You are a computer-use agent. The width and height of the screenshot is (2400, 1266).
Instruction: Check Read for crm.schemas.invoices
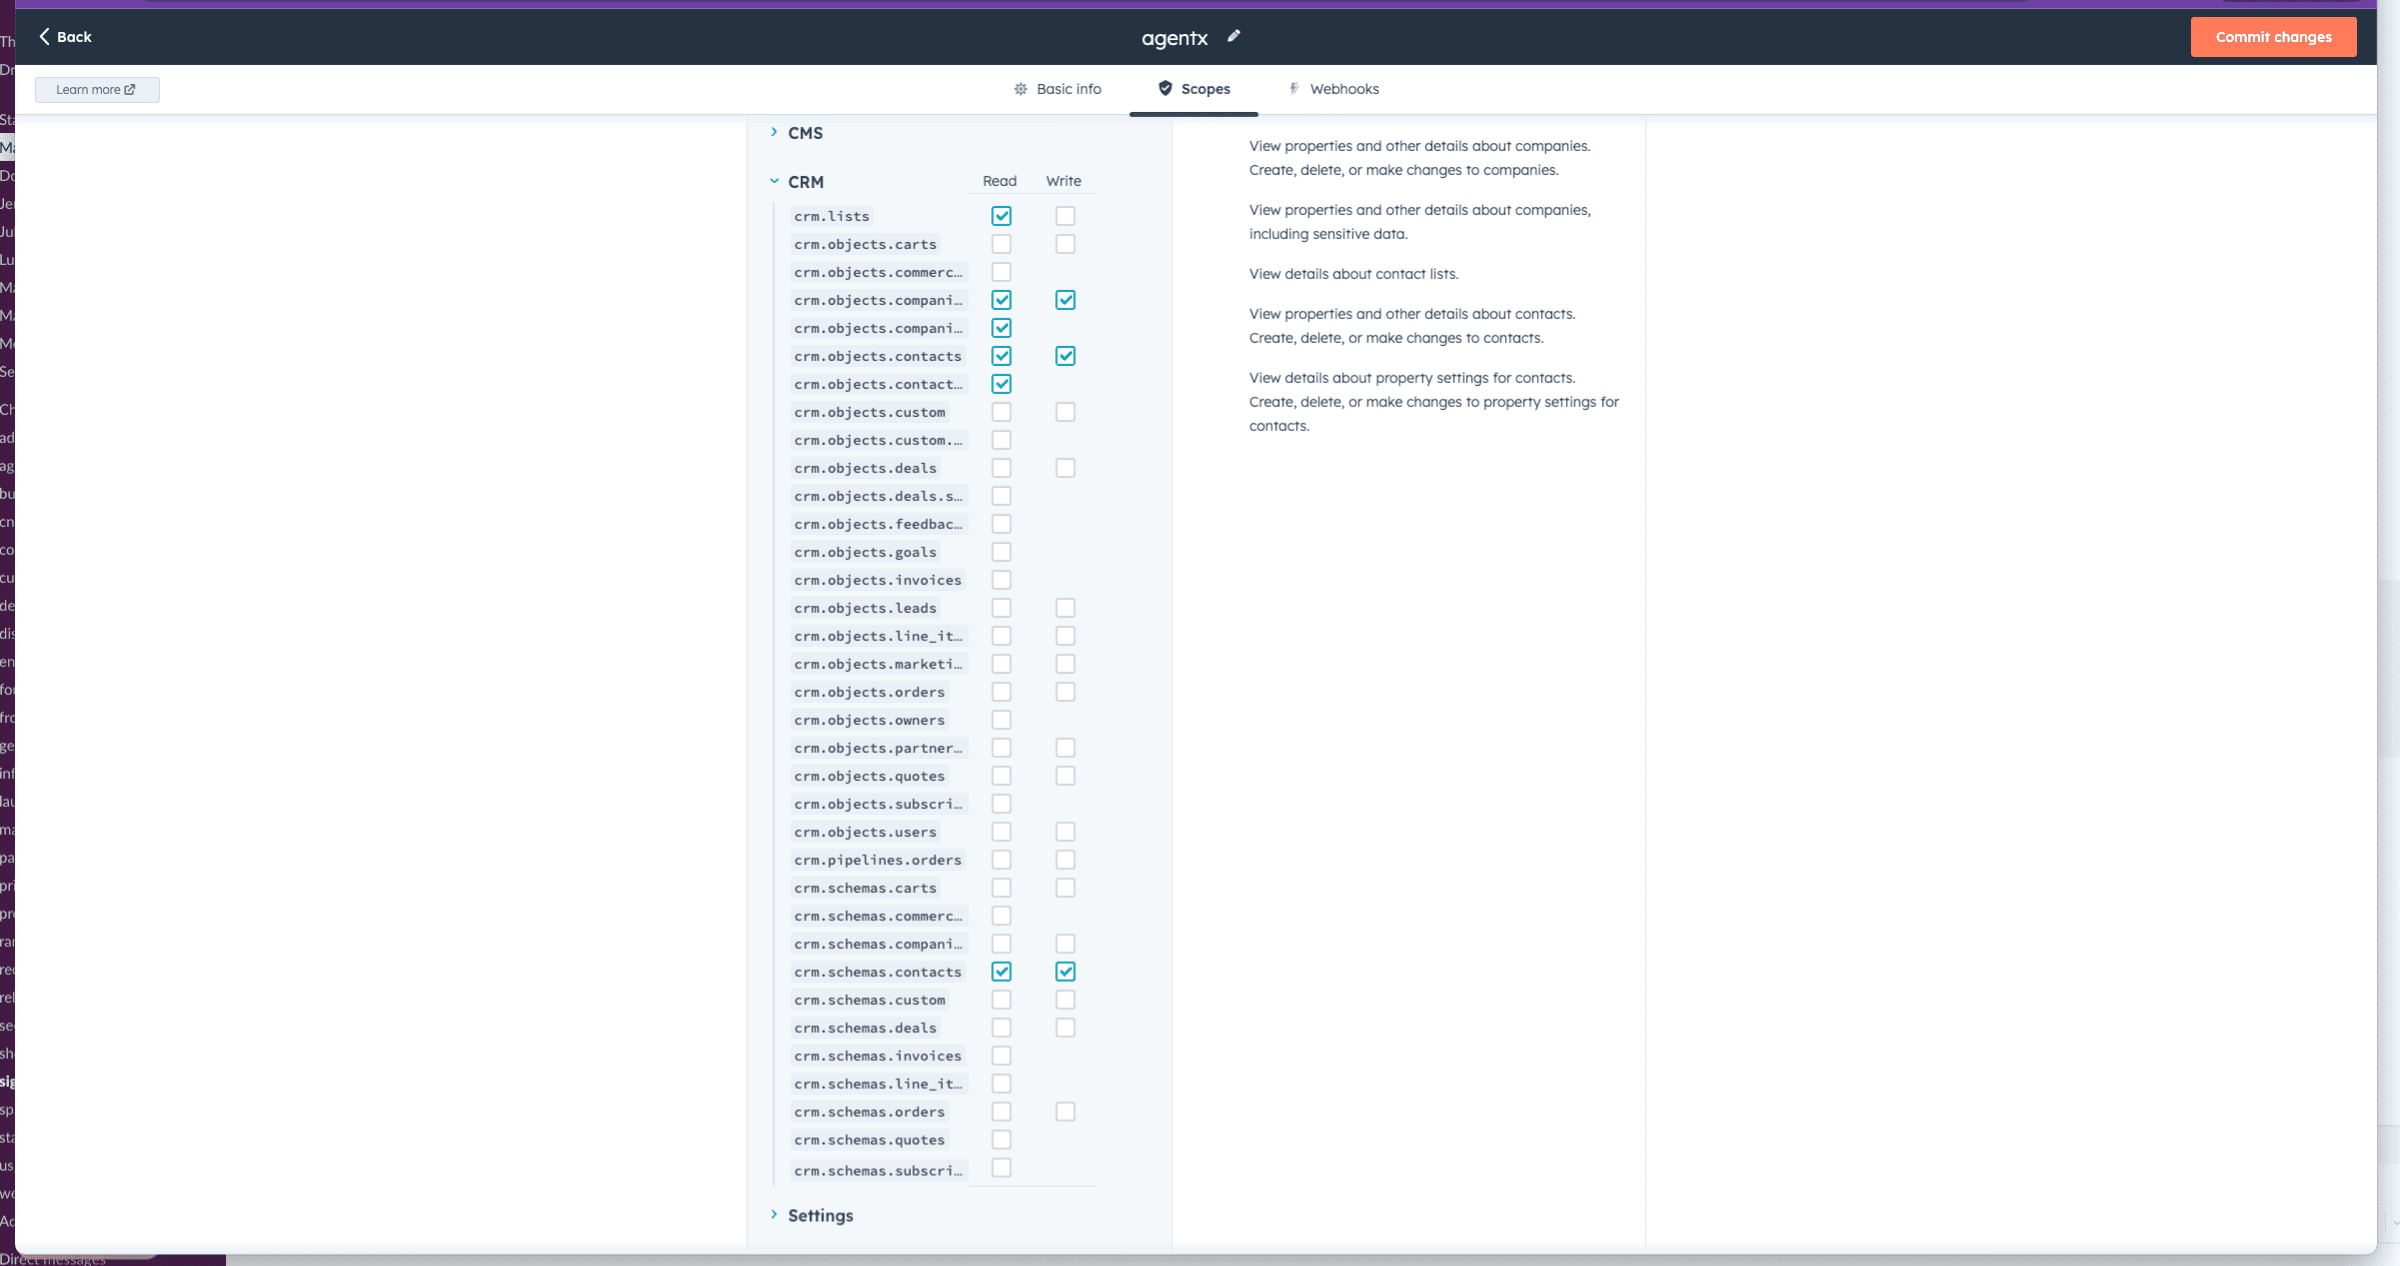point(1001,1056)
